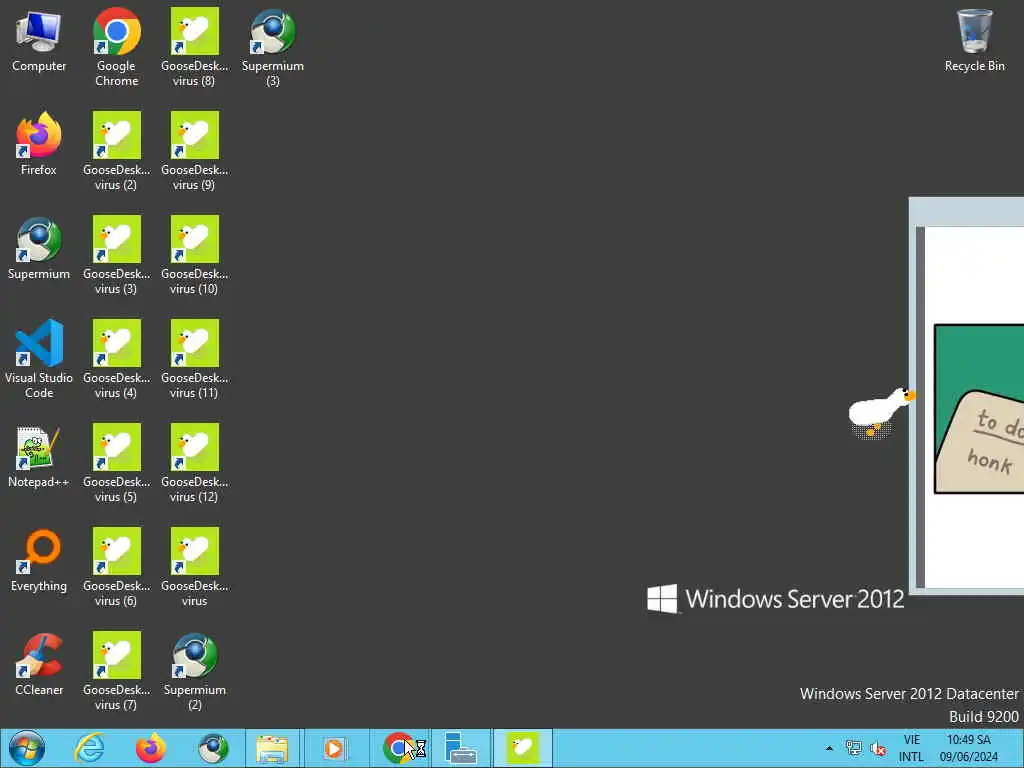1024x768 pixels.
Task: Open the muted volume tray icon
Action: pyautogui.click(x=878, y=748)
